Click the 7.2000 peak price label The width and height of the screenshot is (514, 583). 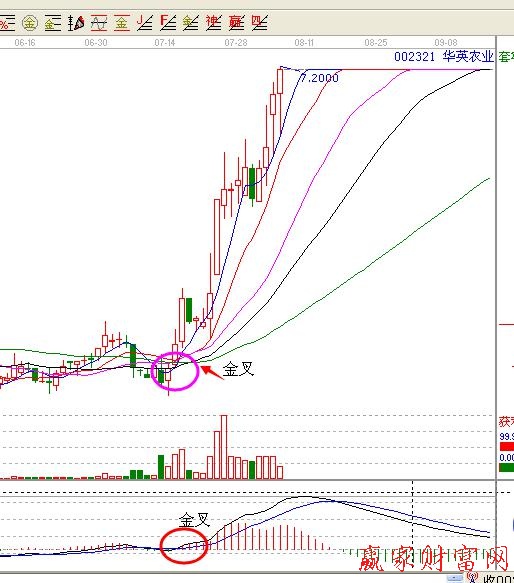pyautogui.click(x=319, y=78)
